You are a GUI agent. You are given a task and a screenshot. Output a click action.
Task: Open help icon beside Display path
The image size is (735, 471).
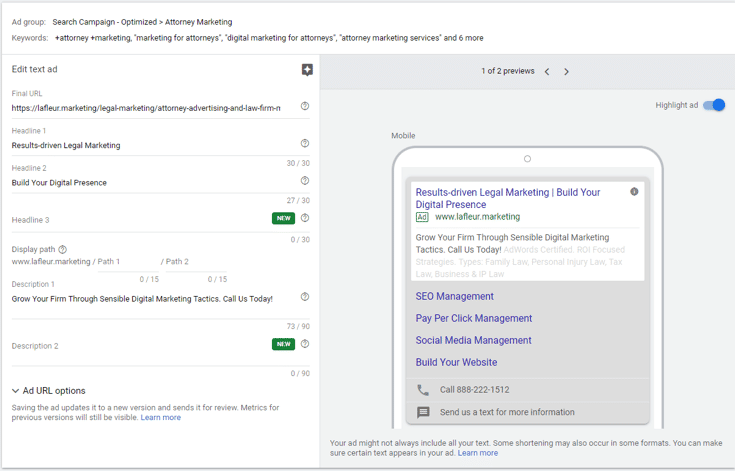62,249
